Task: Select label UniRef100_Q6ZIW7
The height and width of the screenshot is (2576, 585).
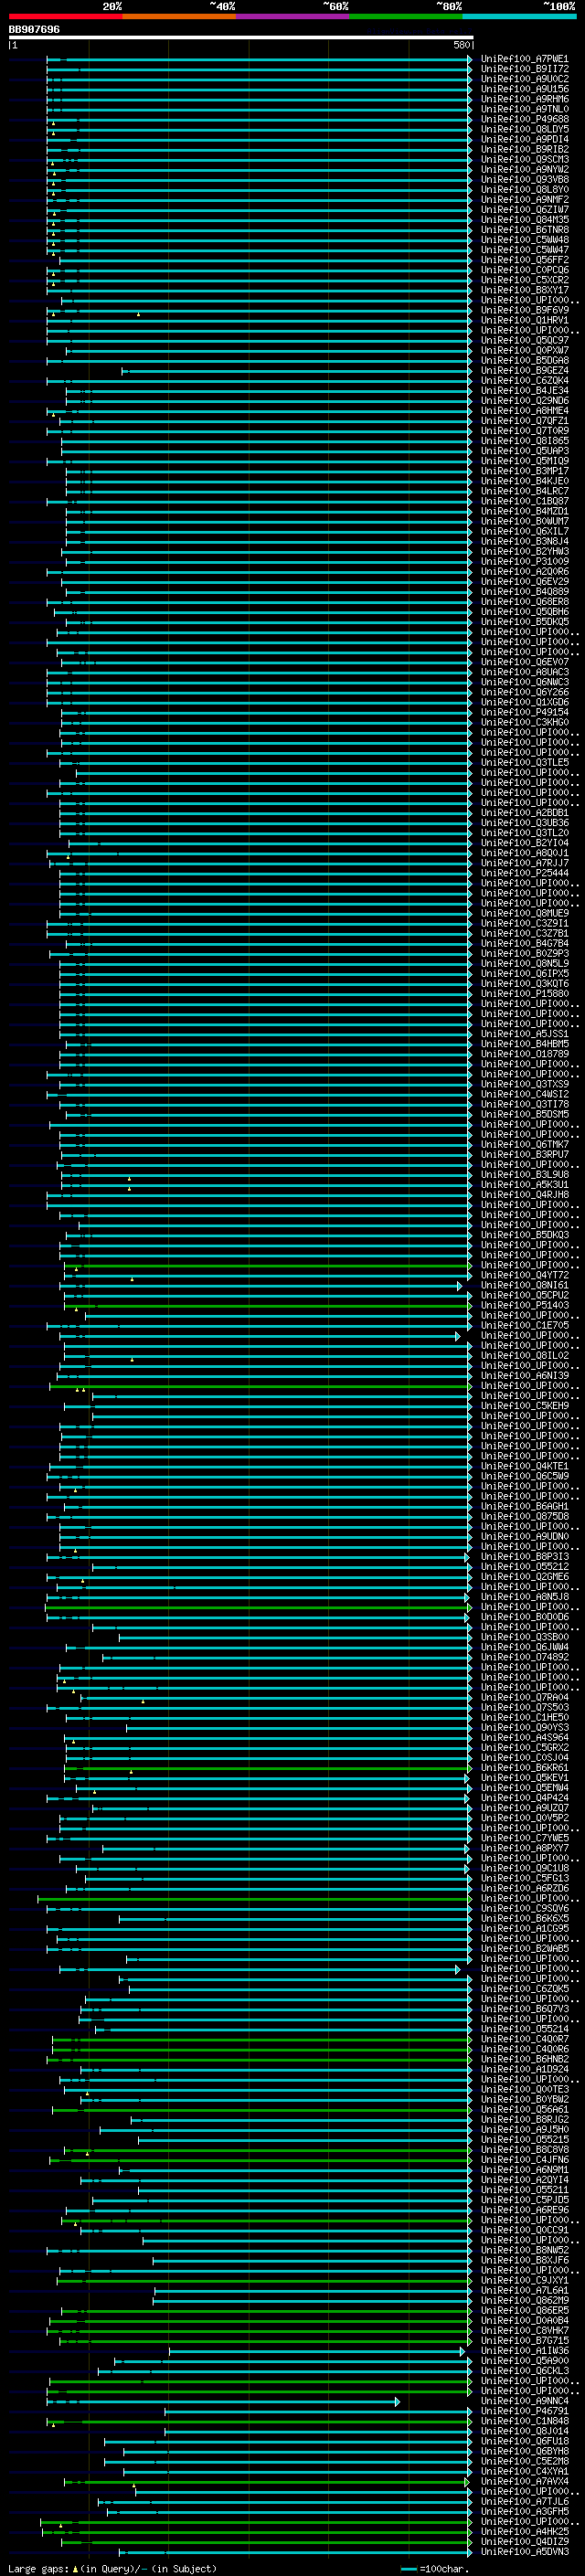Action: [524, 210]
